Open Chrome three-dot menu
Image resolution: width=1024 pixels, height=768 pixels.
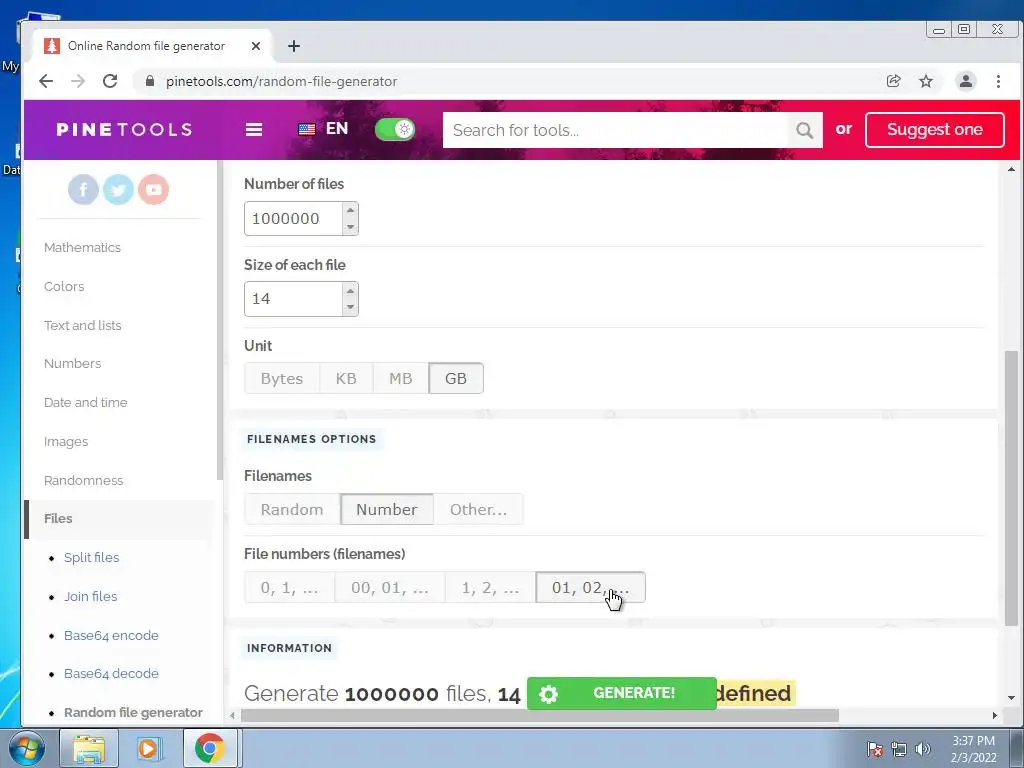click(x=998, y=81)
